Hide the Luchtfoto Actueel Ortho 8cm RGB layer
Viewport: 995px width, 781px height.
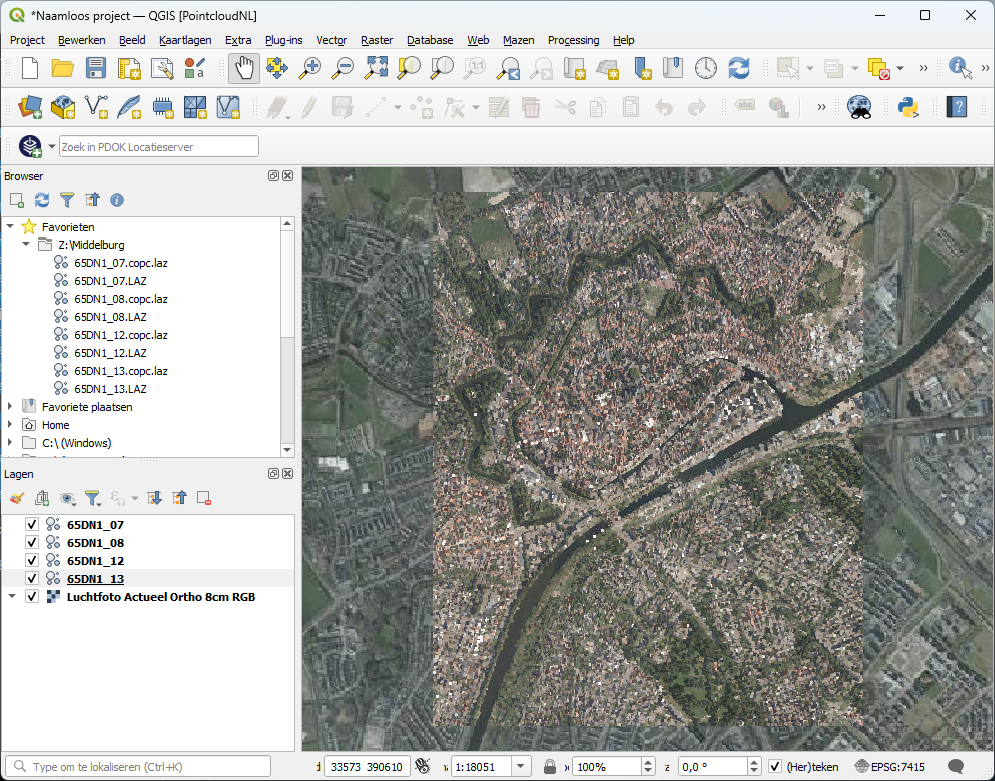pos(31,596)
